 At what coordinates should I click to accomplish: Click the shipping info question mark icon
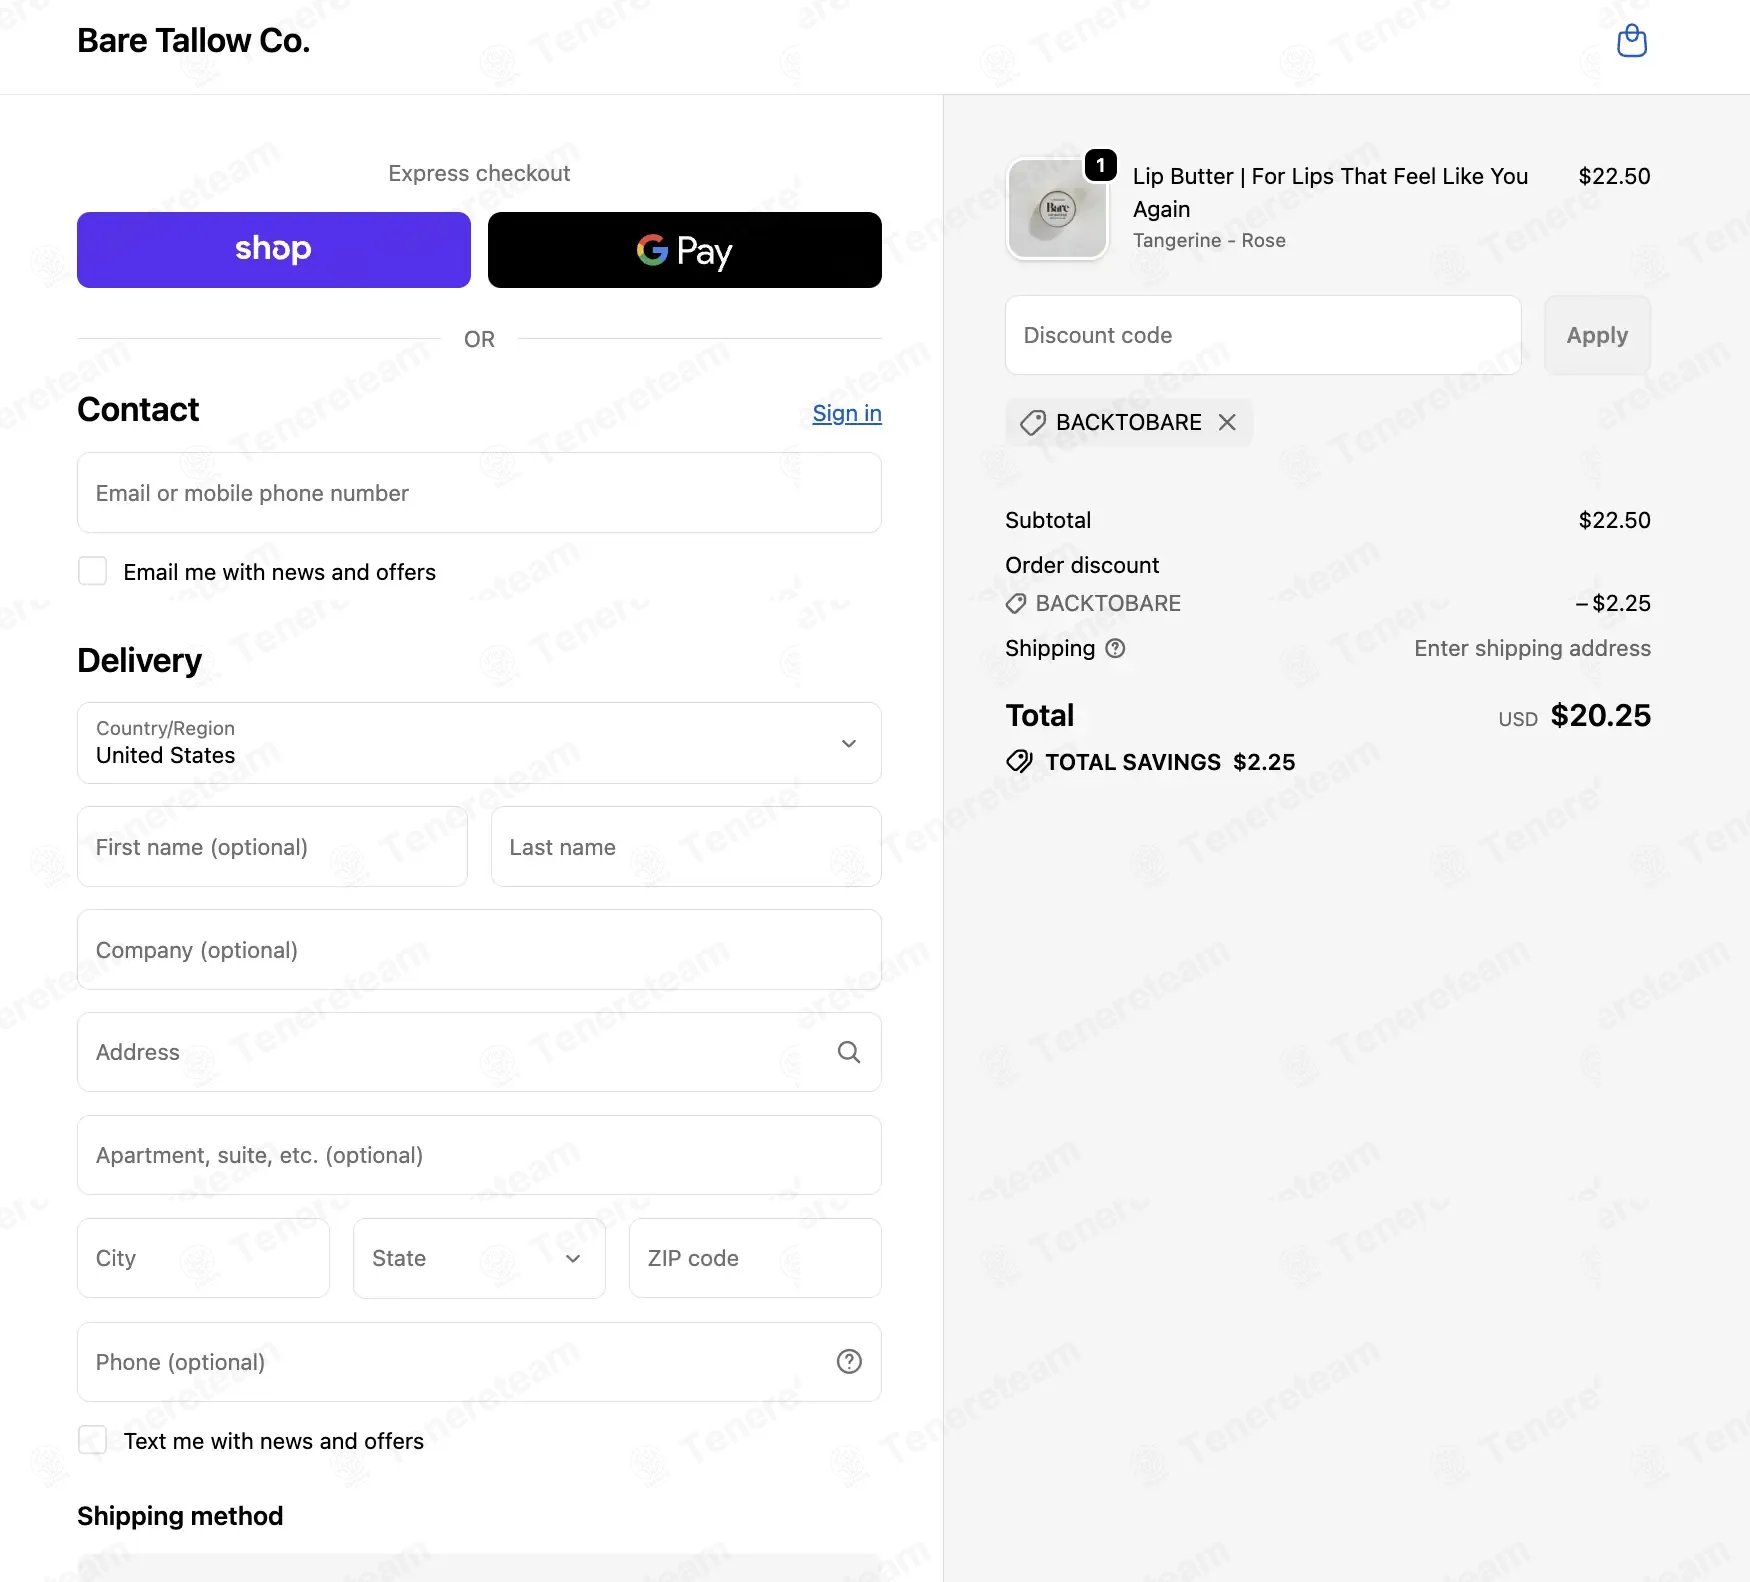pos(1115,648)
